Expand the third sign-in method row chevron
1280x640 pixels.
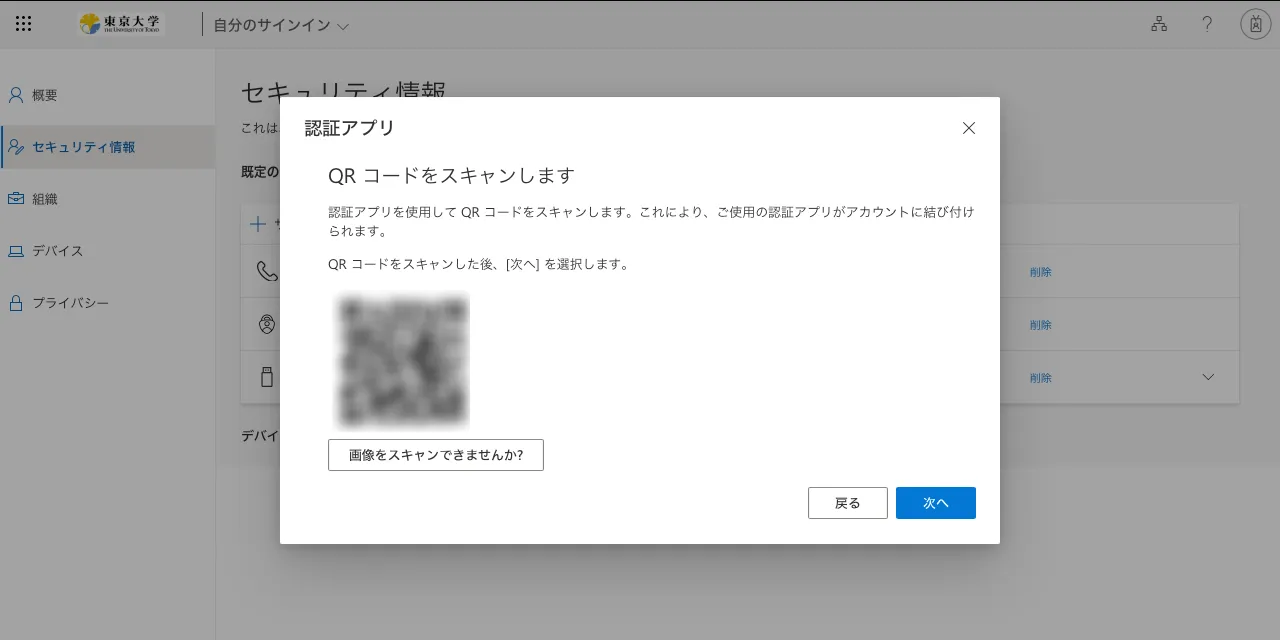[1208, 377]
